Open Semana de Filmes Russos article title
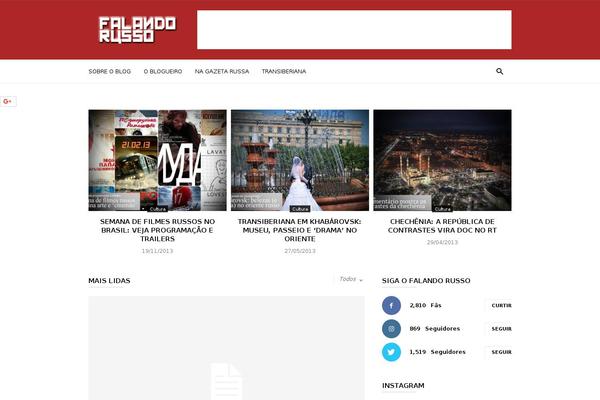The height and width of the screenshot is (400, 600). click(x=157, y=230)
